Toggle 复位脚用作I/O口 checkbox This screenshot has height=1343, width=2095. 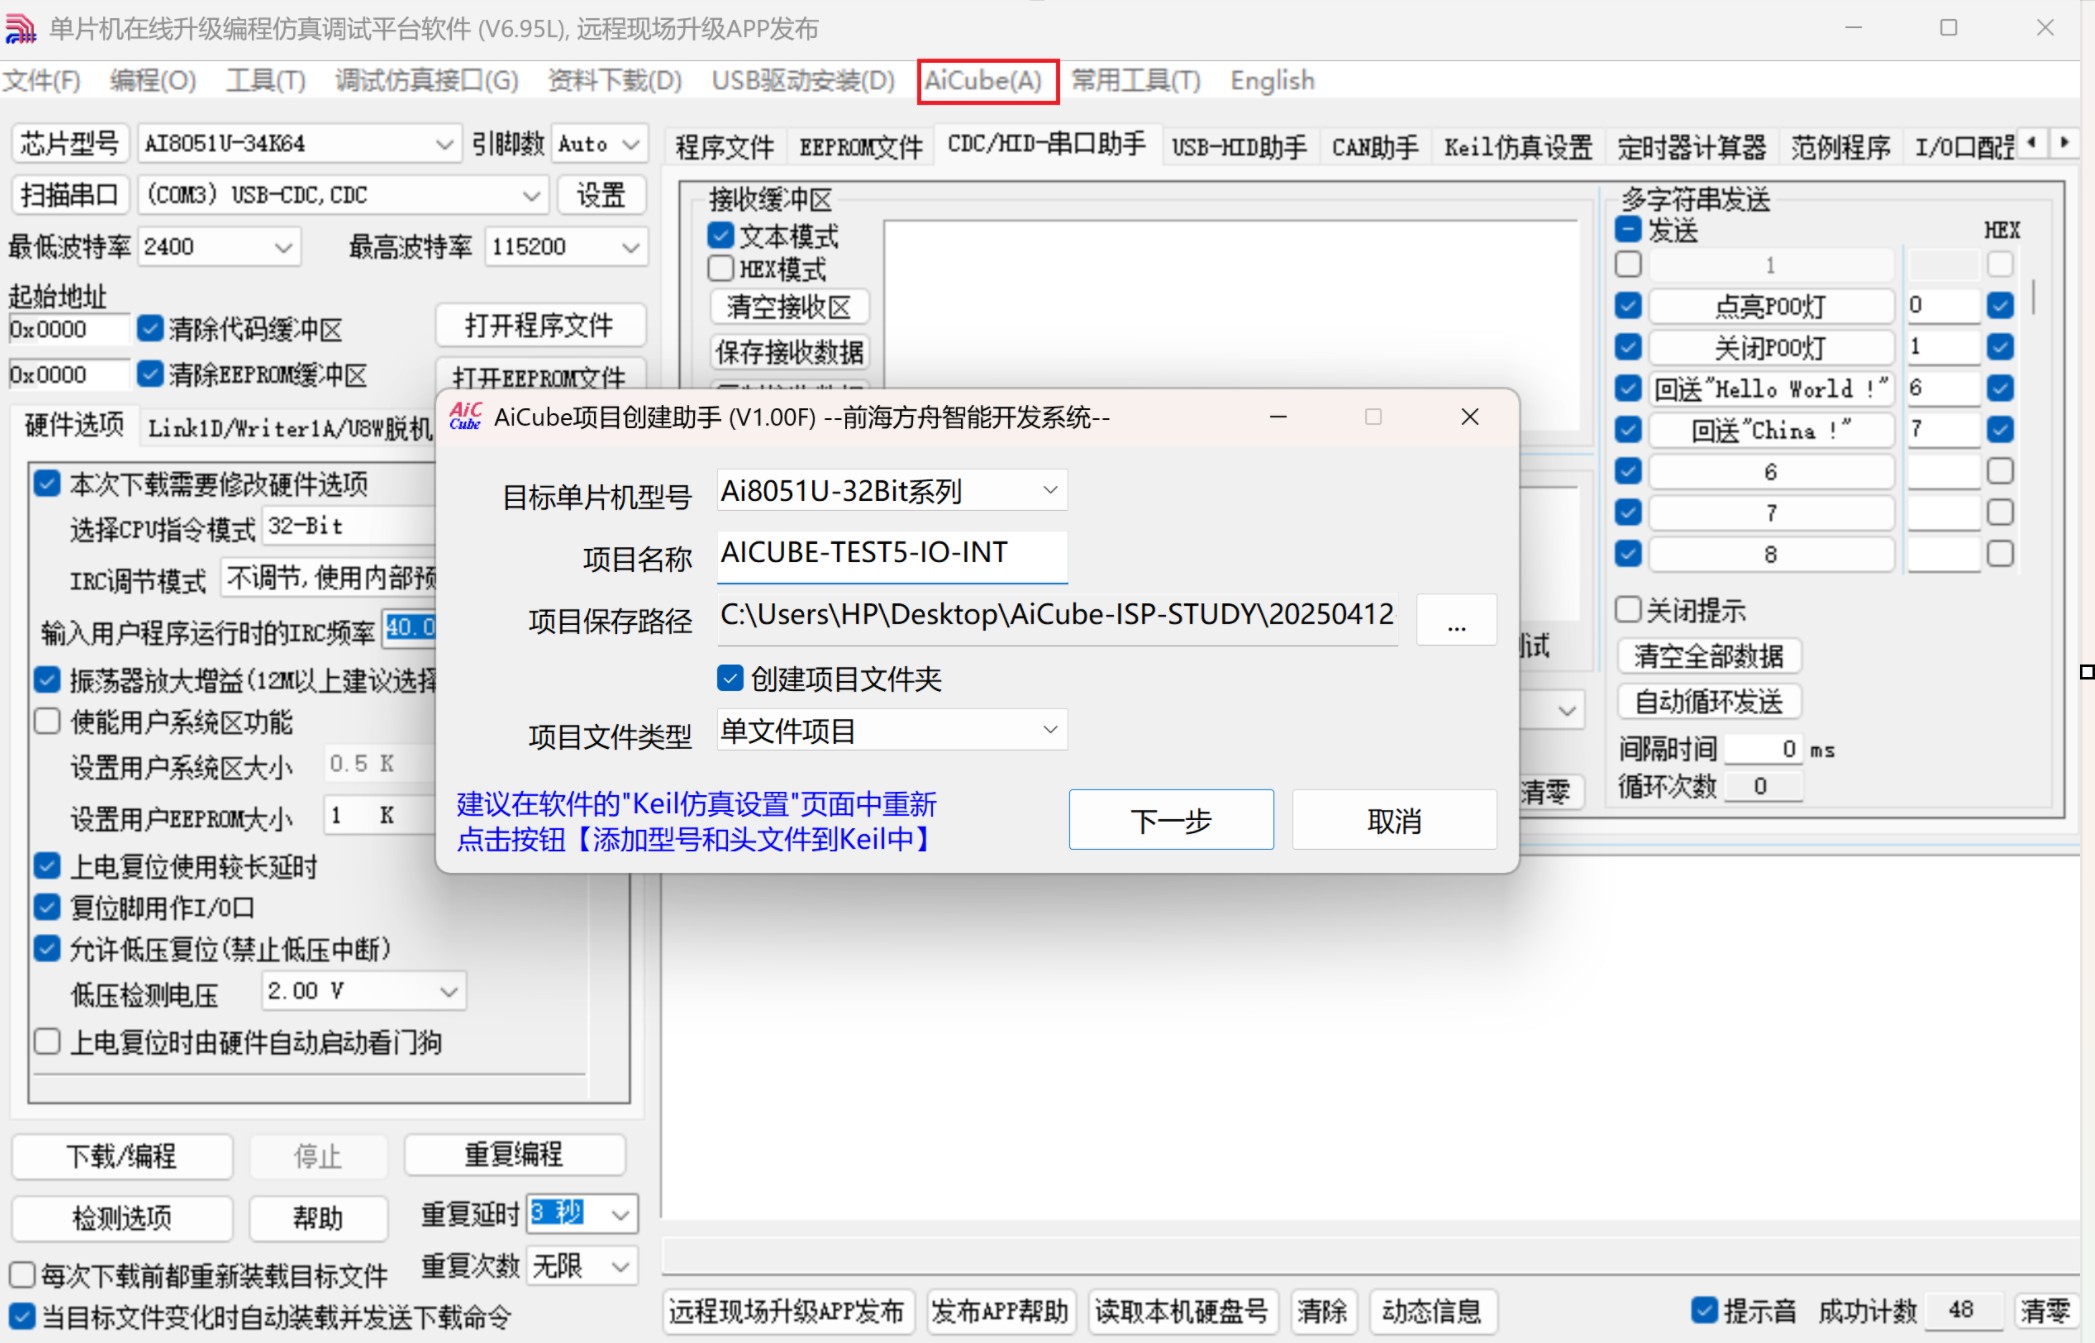(x=46, y=907)
